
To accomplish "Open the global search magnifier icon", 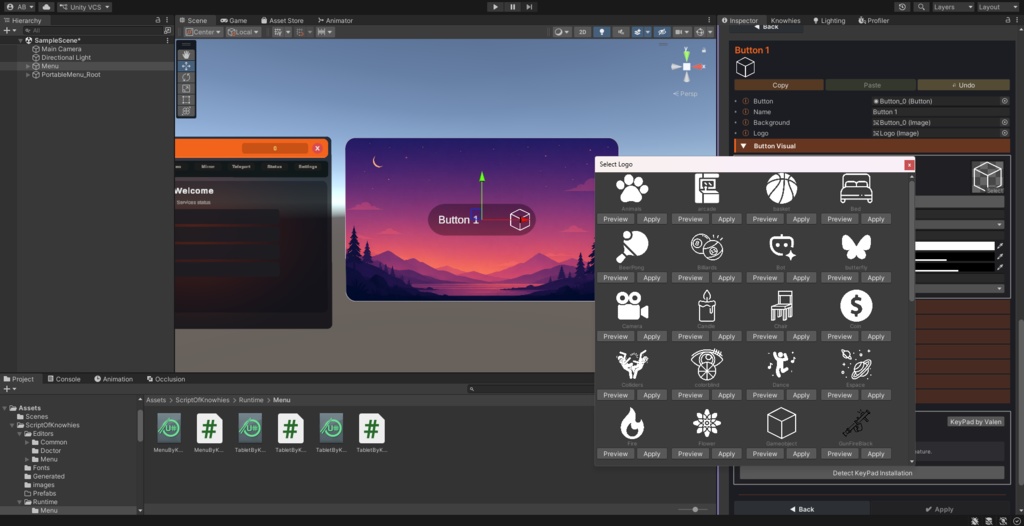I will [921, 7].
